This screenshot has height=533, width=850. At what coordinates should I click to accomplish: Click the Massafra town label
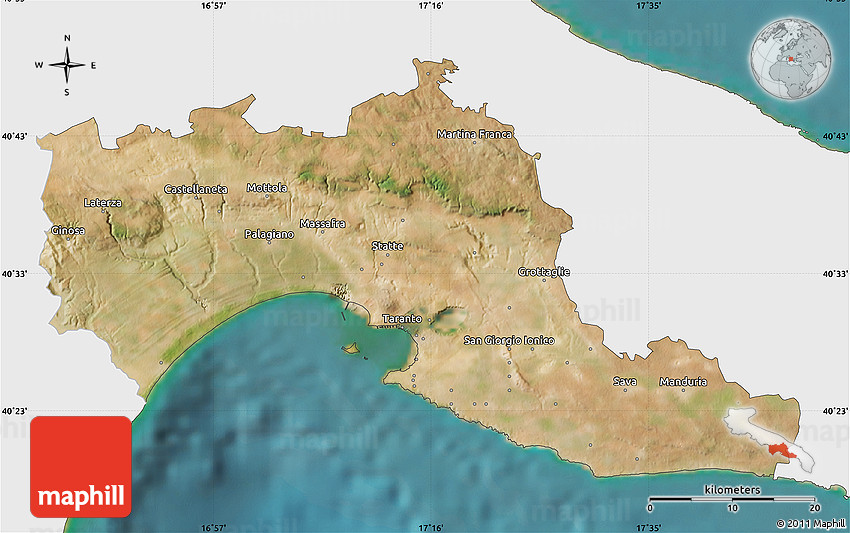tap(322, 224)
